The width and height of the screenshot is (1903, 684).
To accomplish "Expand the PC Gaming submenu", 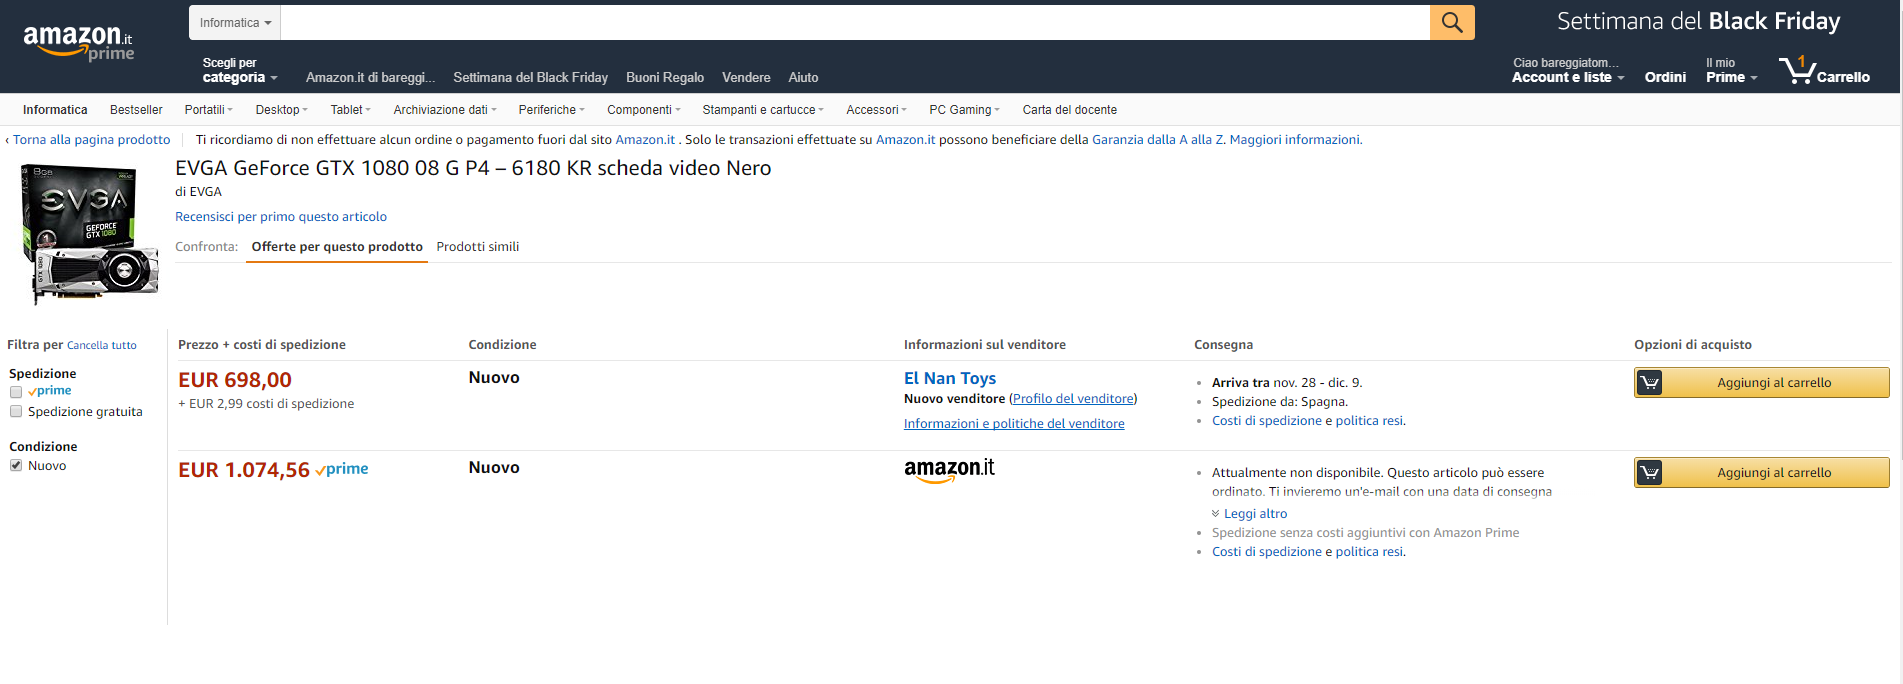I will click(964, 110).
